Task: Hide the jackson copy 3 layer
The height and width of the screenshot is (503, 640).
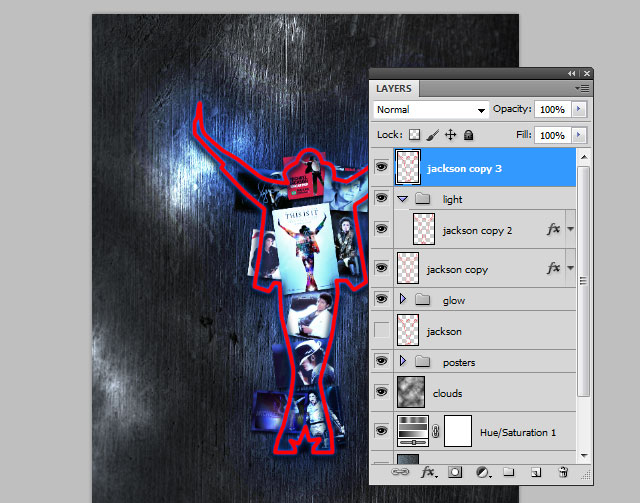Action: coord(381,167)
